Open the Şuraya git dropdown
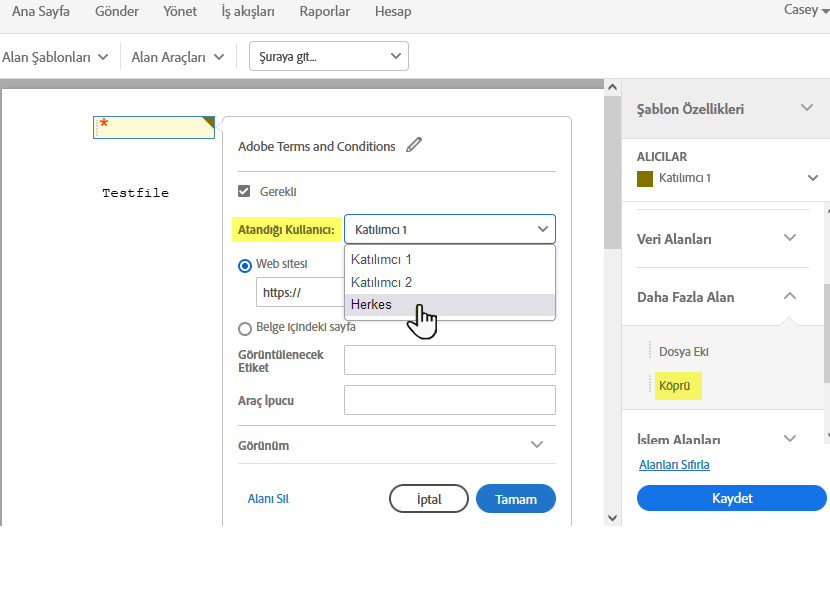 click(x=328, y=57)
